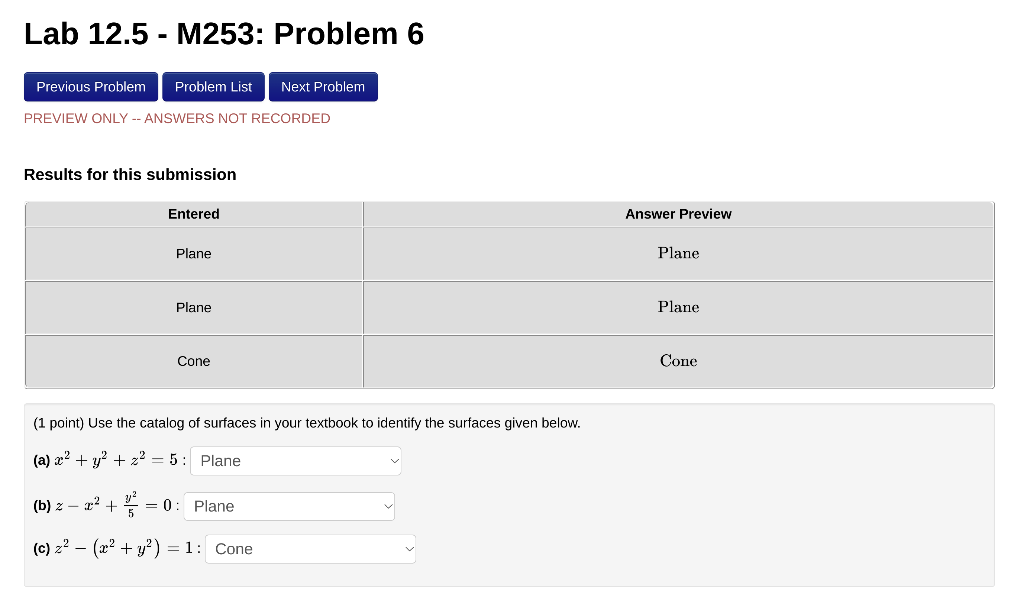Click the Previous Problem button
Image resolution: width=1024 pixels, height=600 pixels.
coord(90,86)
